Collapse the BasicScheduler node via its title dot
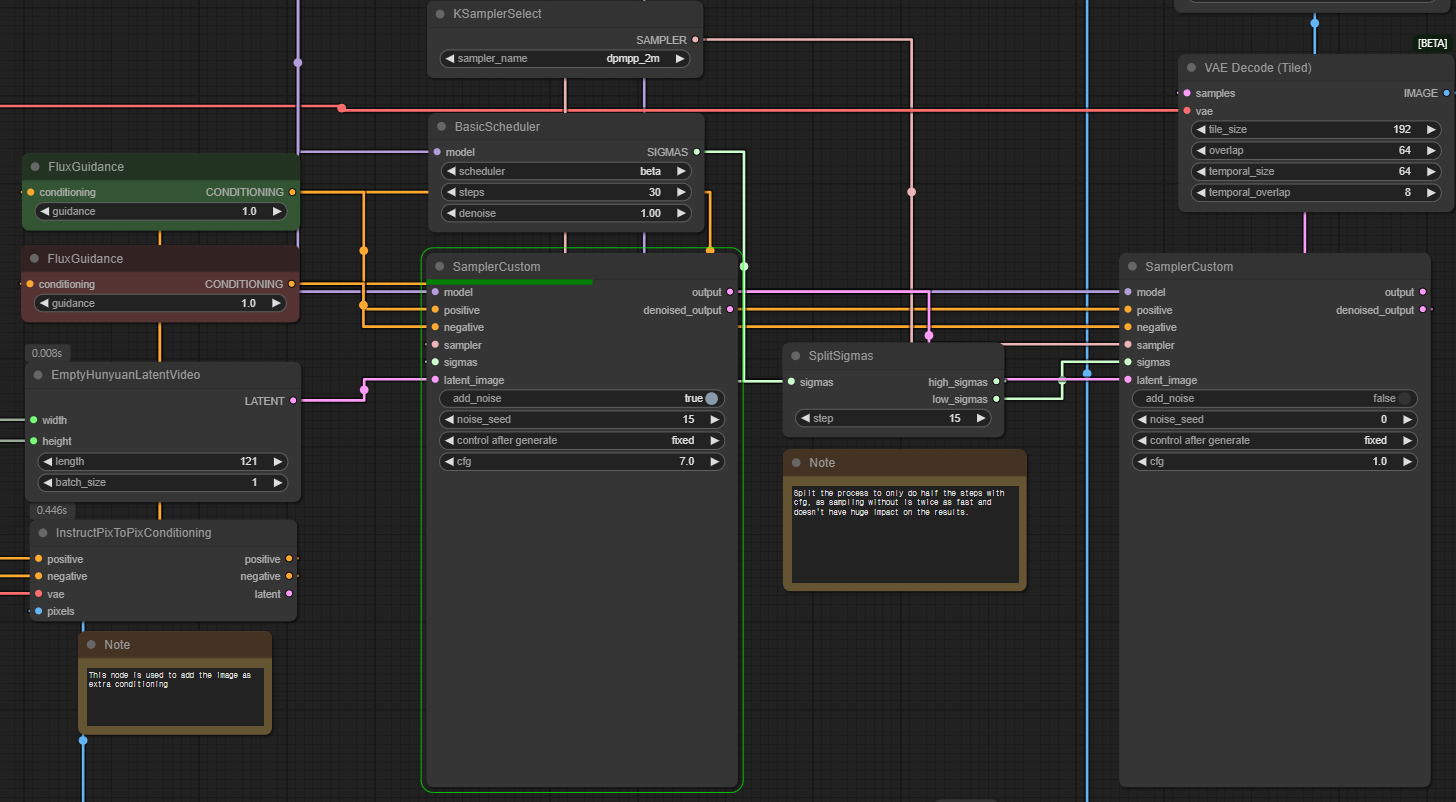This screenshot has width=1456, height=802. [441, 127]
